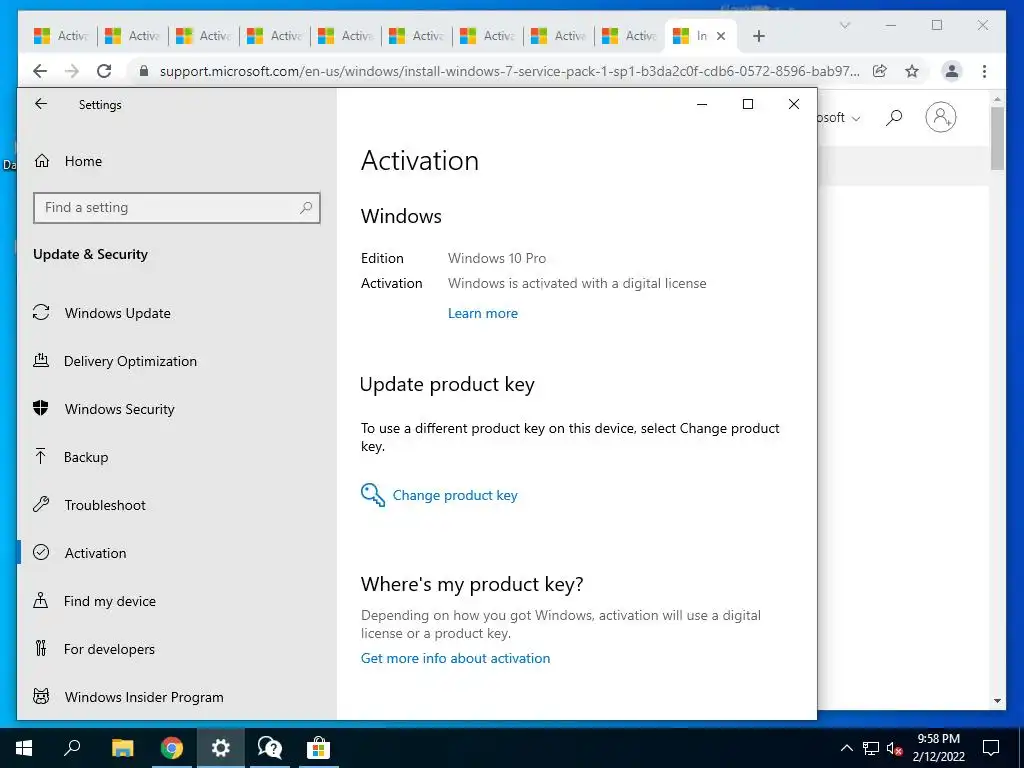
Task: Go back using the Settings back arrow
Action: pyautogui.click(x=41, y=104)
